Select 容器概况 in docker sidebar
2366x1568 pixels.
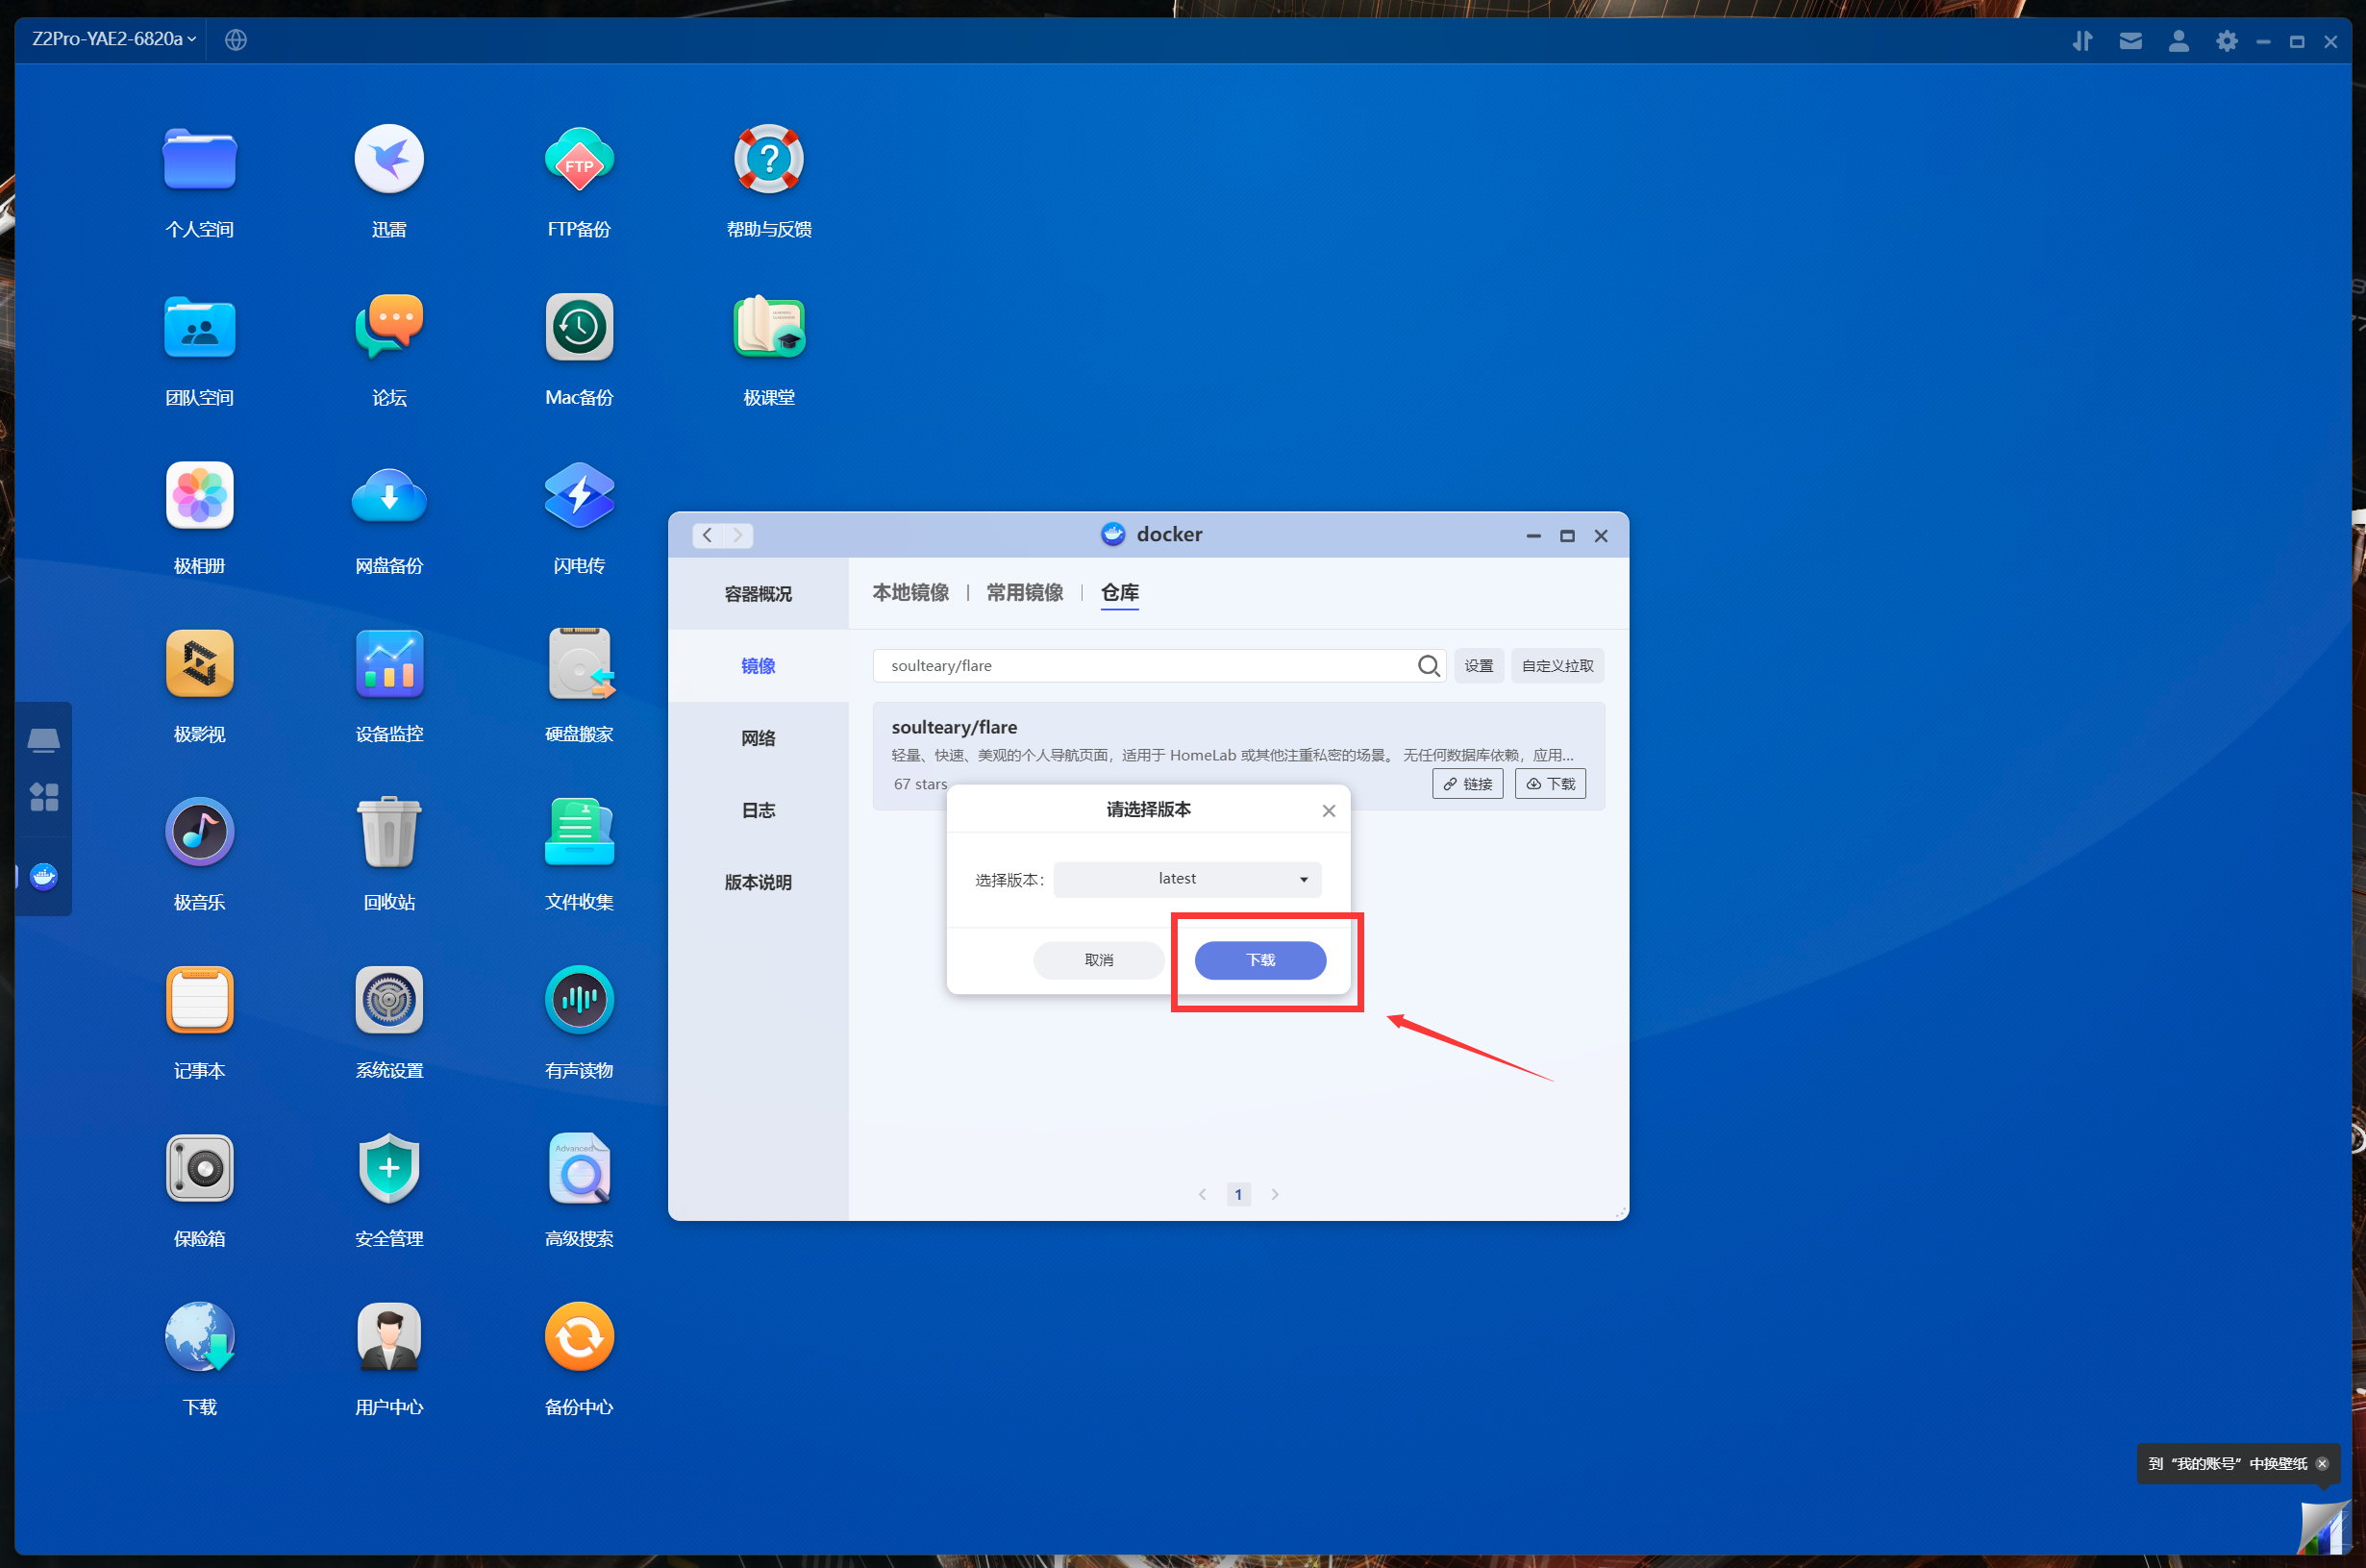coord(758,594)
